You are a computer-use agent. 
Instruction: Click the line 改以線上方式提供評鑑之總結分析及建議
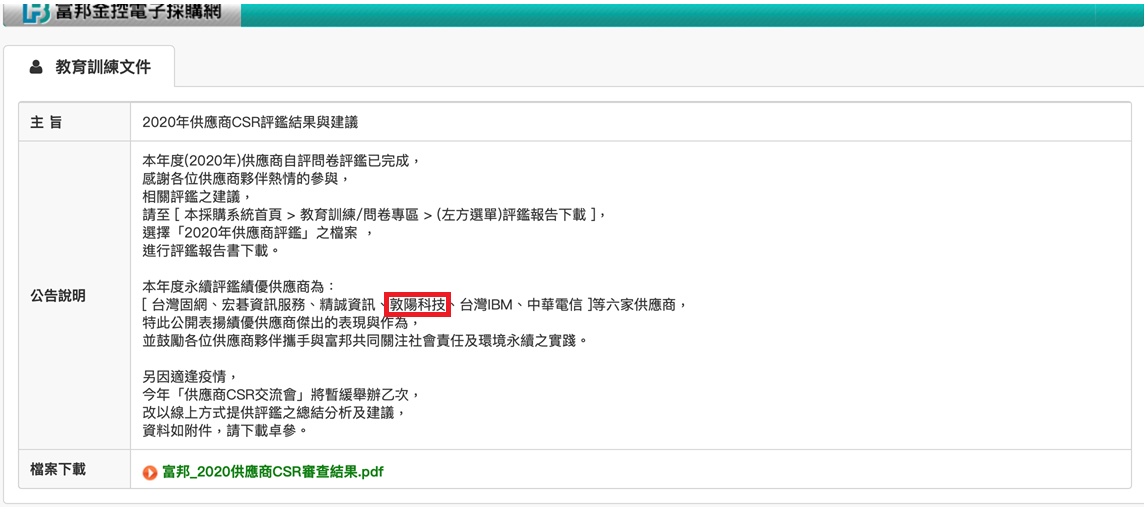coord(274,413)
